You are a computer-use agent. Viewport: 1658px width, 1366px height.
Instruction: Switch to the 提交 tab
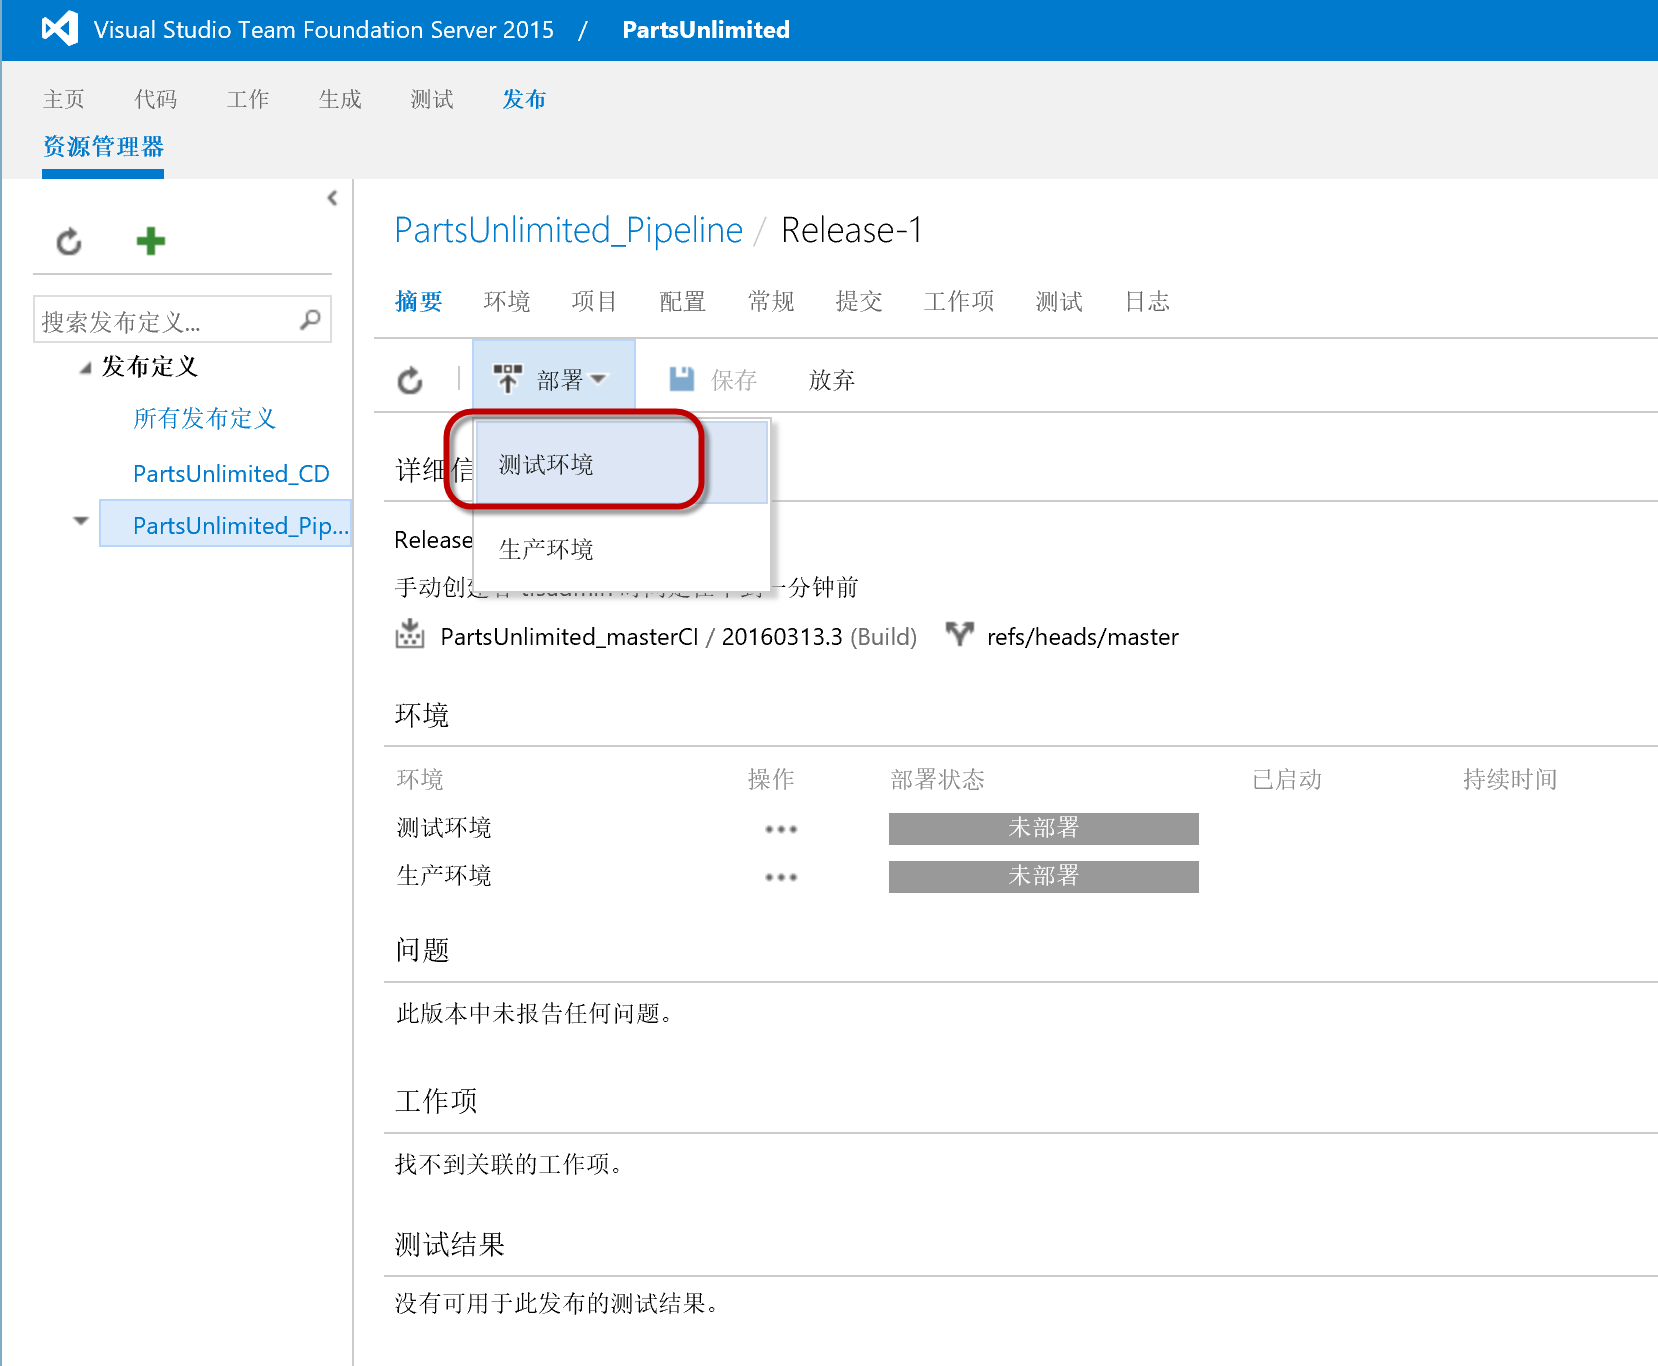tap(859, 301)
